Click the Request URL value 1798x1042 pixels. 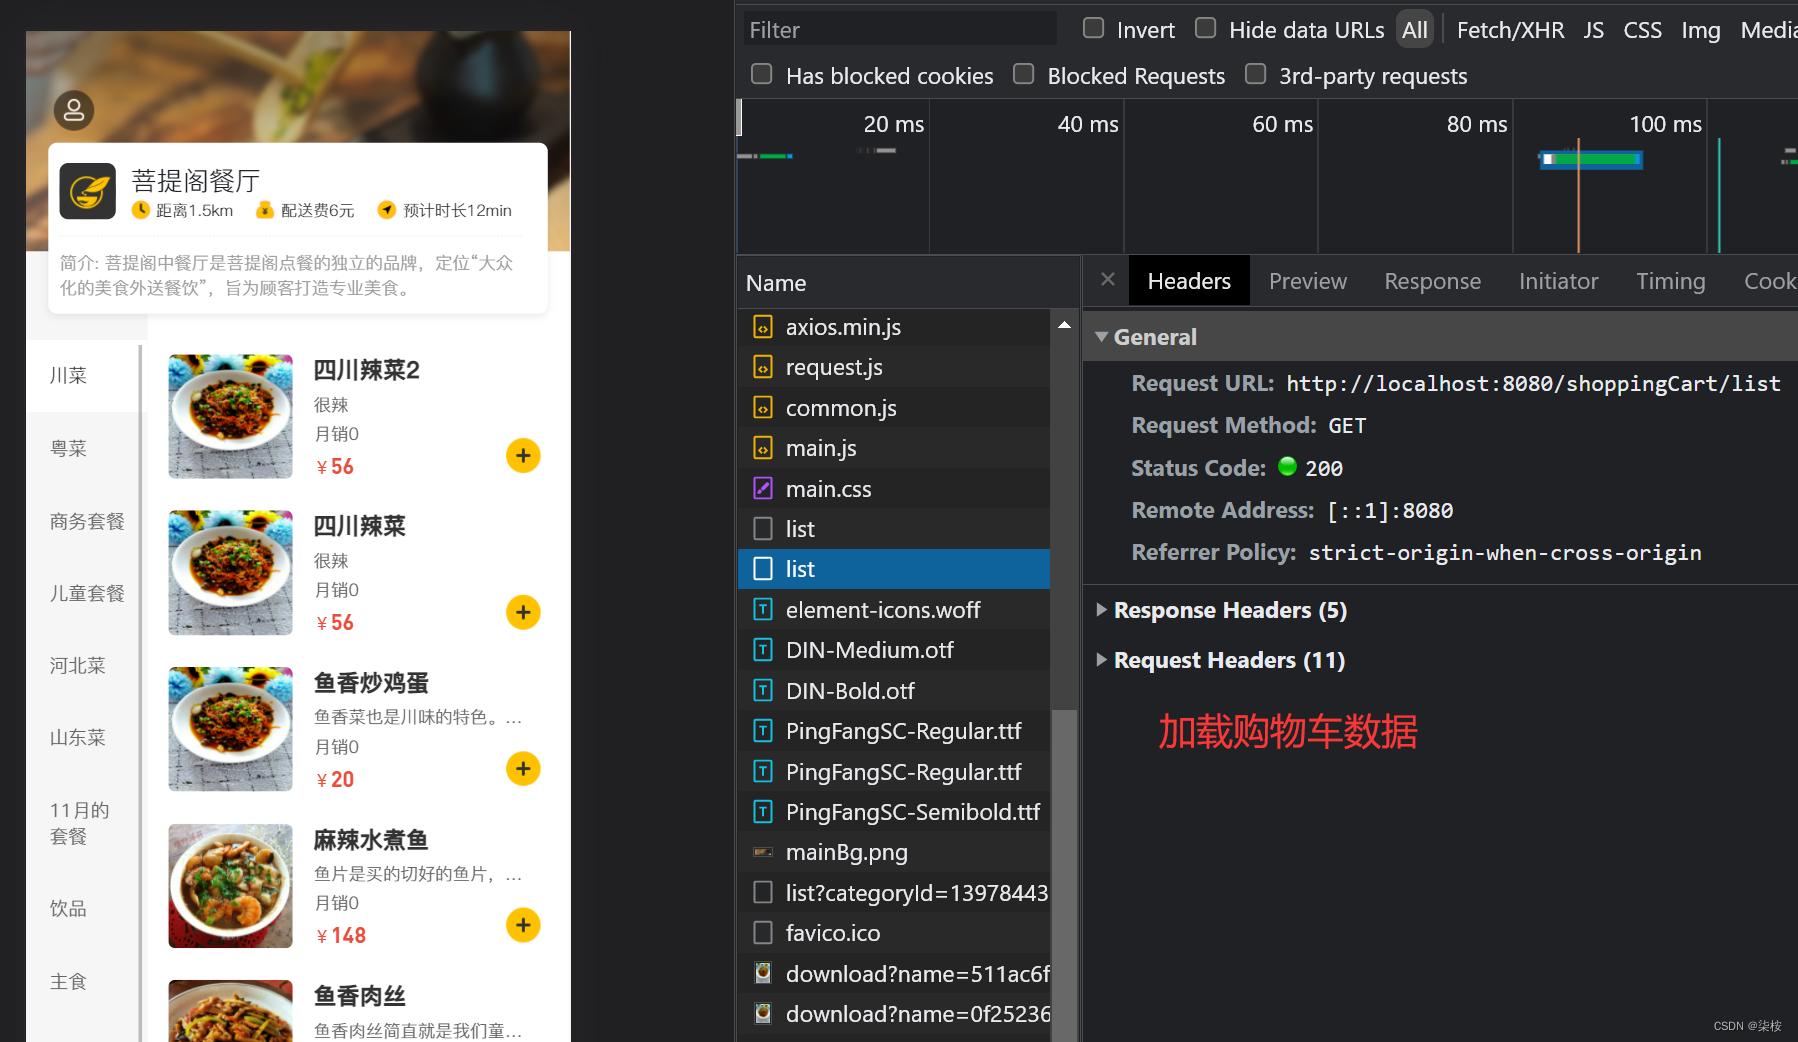pos(1533,383)
